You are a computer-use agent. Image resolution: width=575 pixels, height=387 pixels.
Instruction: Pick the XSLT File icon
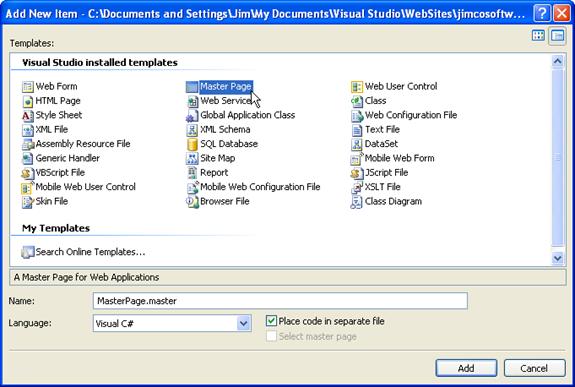(x=357, y=187)
